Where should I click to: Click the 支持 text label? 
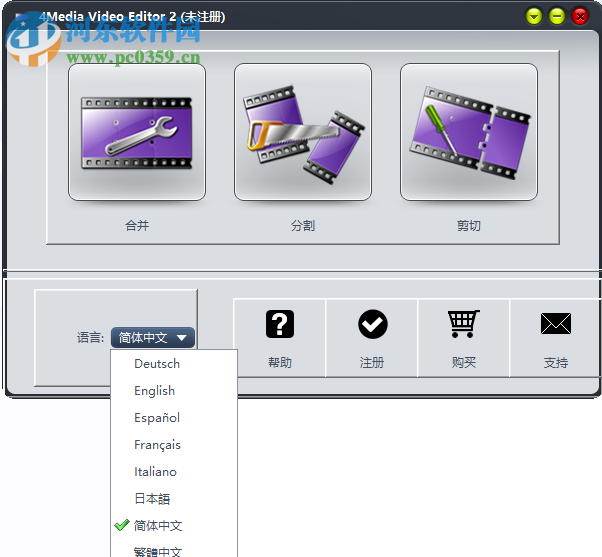click(556, 362)
